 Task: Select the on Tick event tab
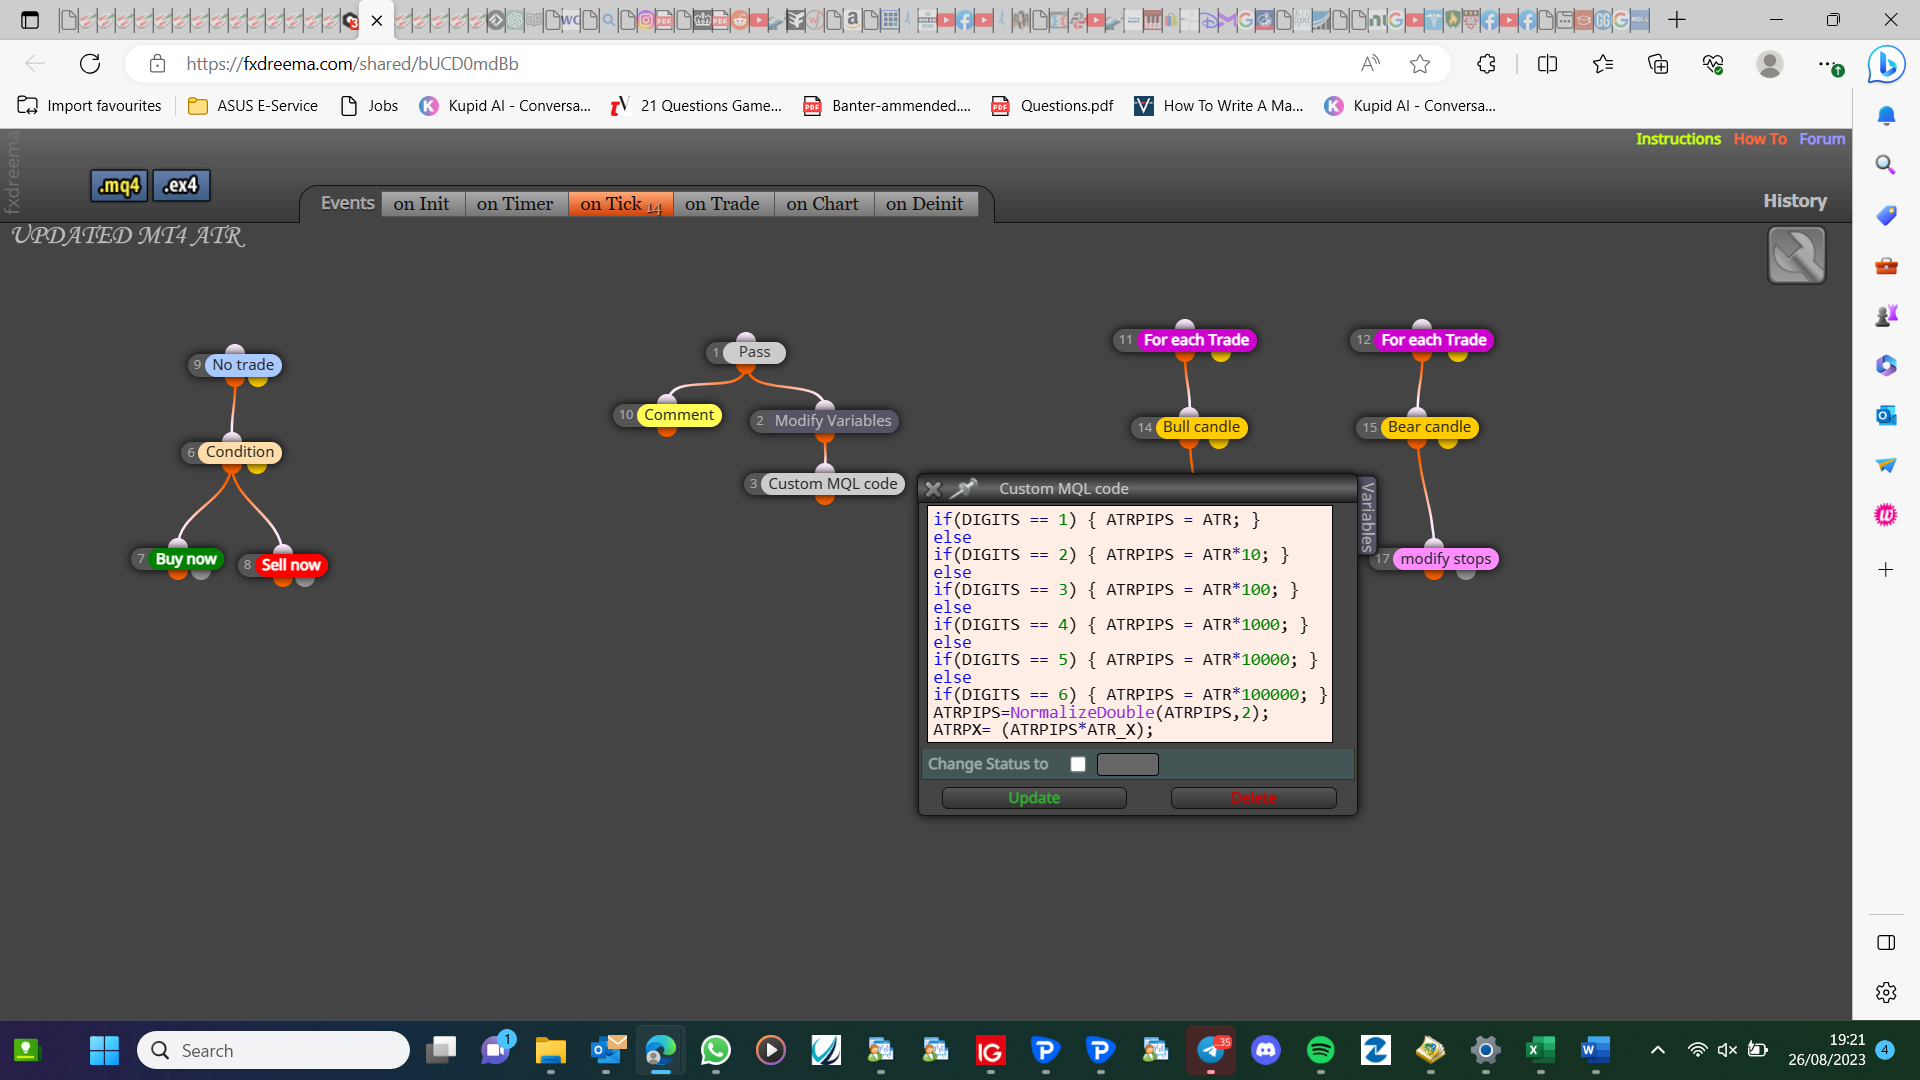point(620,204)
